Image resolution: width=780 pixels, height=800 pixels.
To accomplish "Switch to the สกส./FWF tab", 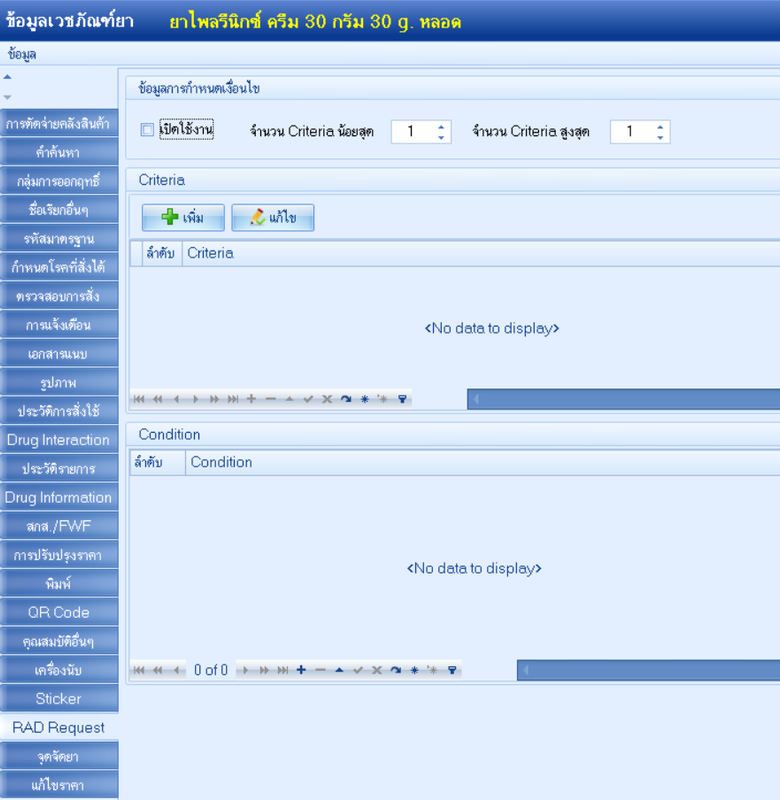I will [x=59, y=526].
